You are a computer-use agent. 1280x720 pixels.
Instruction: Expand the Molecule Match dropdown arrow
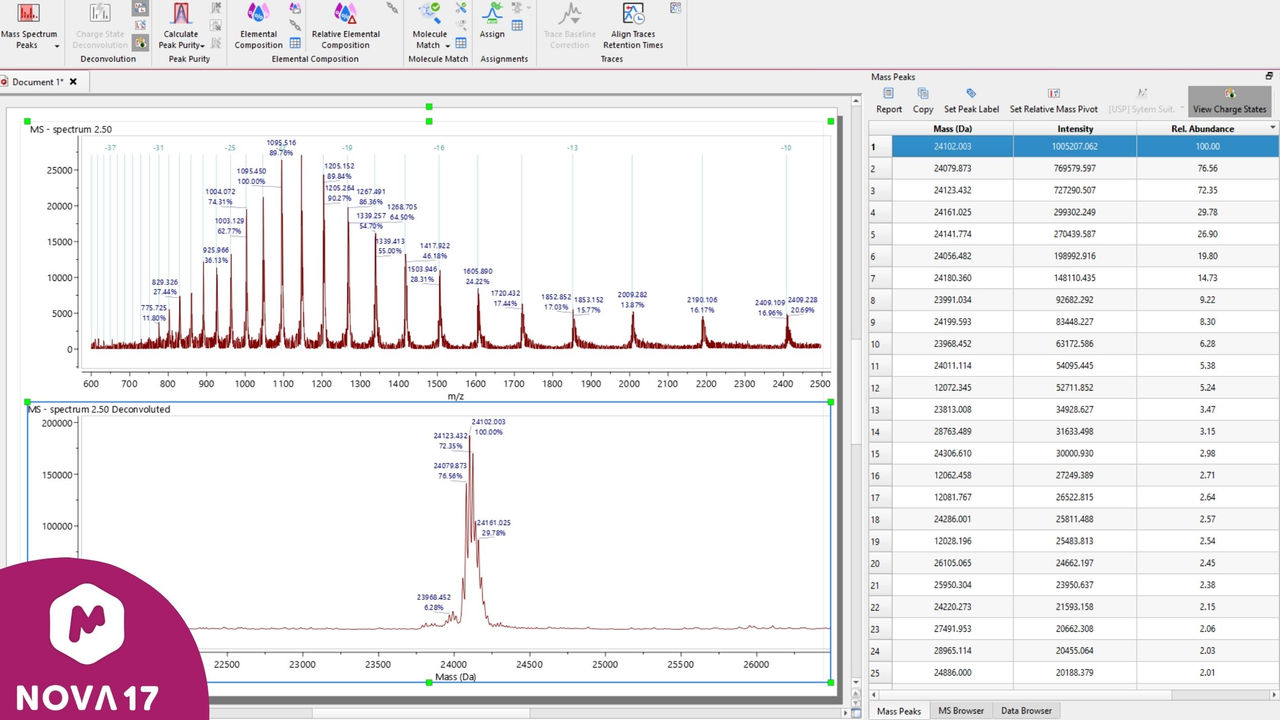[x=448, y=46]
